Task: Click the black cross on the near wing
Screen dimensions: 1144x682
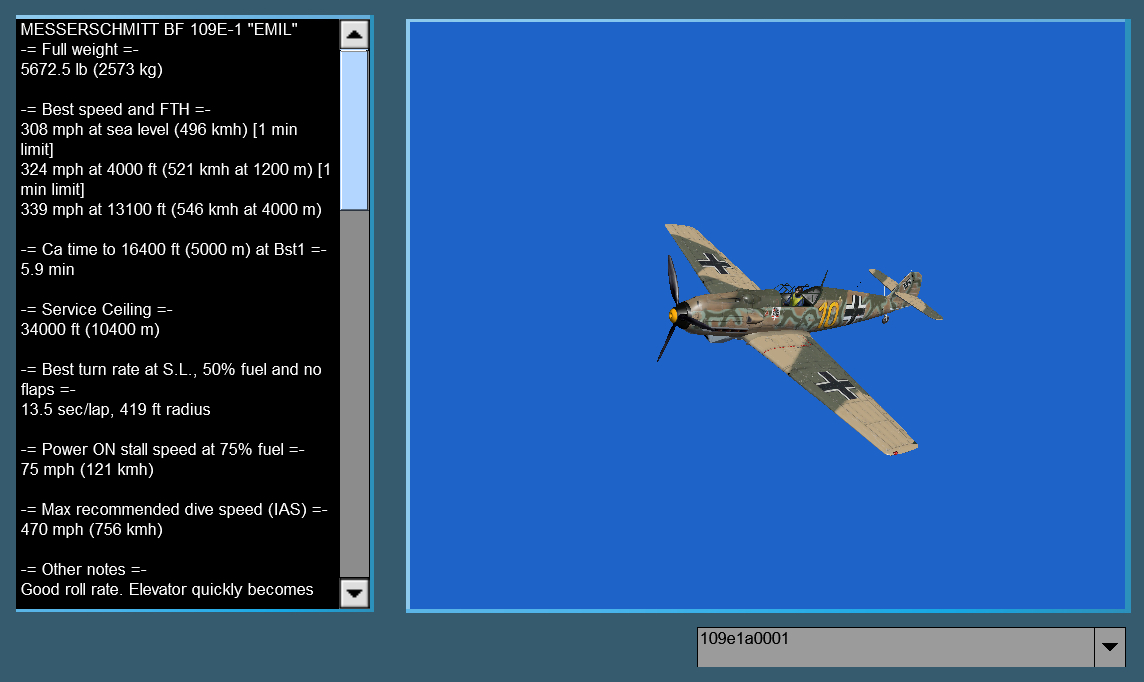Action: coord(835,383)
